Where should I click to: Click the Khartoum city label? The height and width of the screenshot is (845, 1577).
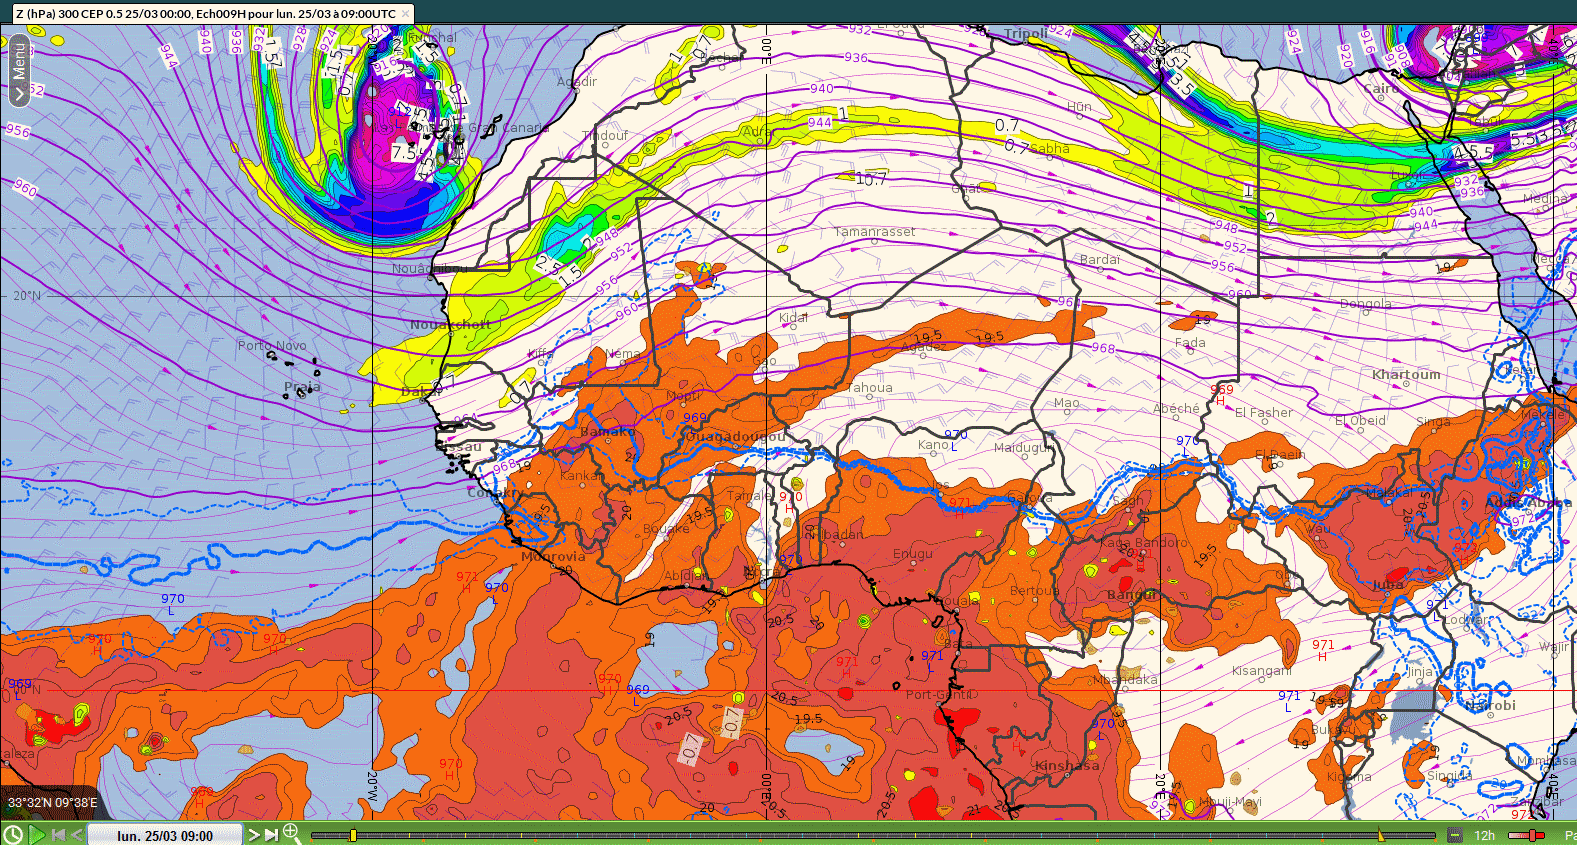tap(1406, 374)
